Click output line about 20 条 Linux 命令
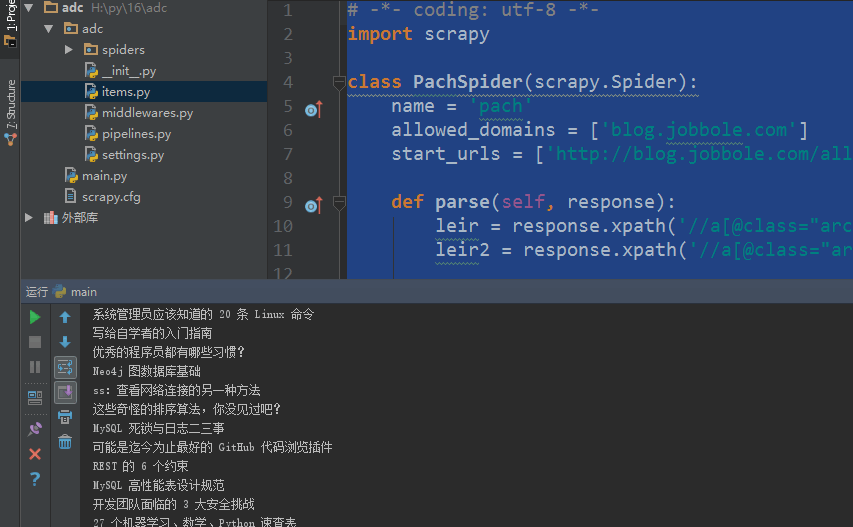853x527 pixels. 203,314
